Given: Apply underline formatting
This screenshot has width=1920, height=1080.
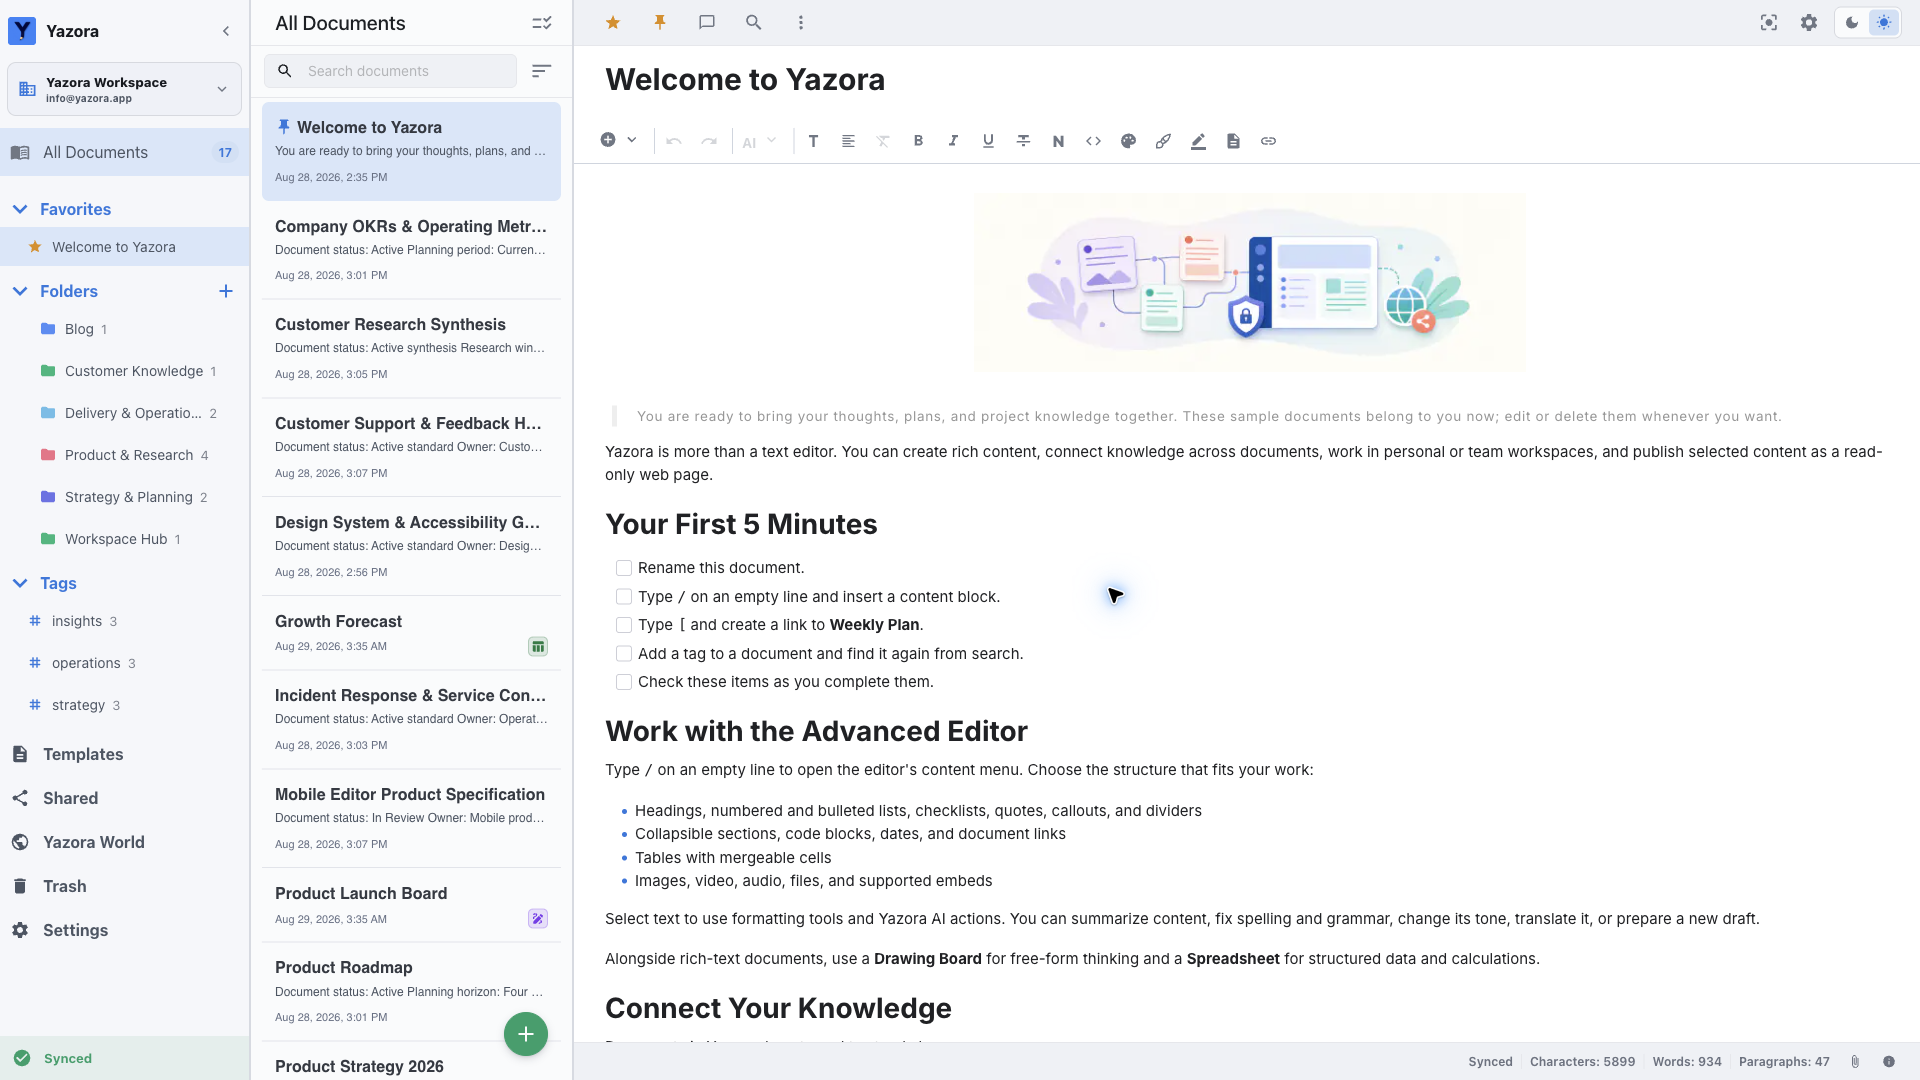Looking at the screenshot, I should 988,141.
